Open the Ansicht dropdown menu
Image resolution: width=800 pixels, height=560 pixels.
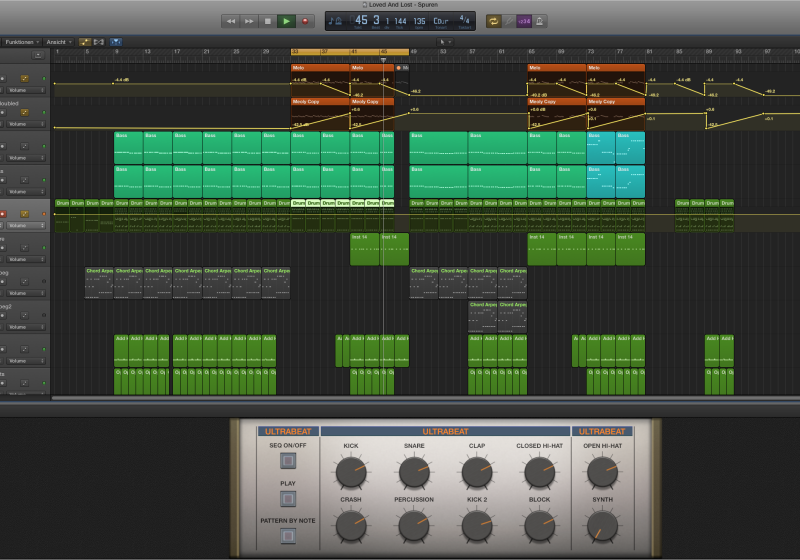(x=59, y=42)
